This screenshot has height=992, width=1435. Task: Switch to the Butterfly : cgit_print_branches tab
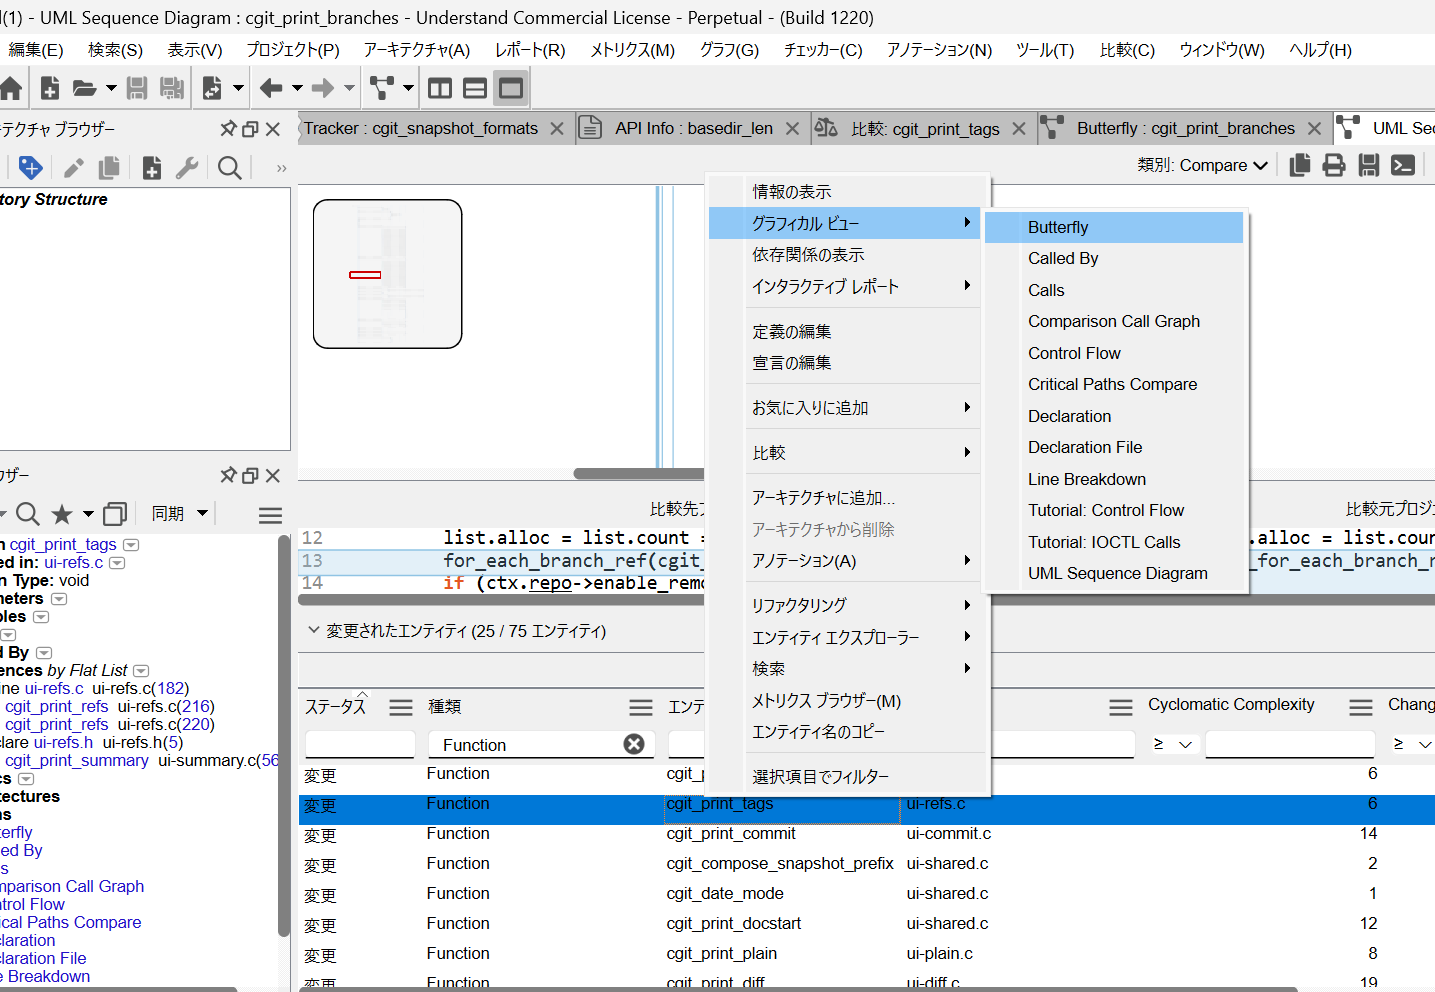click(1185, 129)
